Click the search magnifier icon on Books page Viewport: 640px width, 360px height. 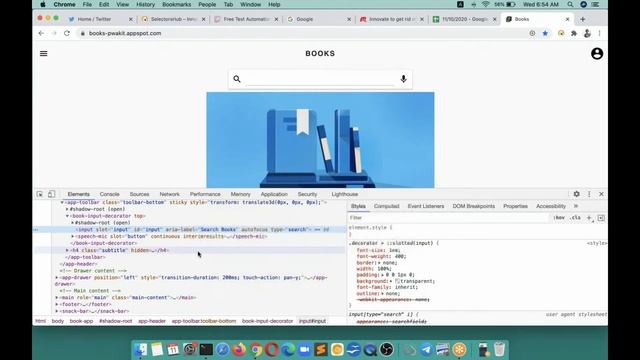click(237, 79)
